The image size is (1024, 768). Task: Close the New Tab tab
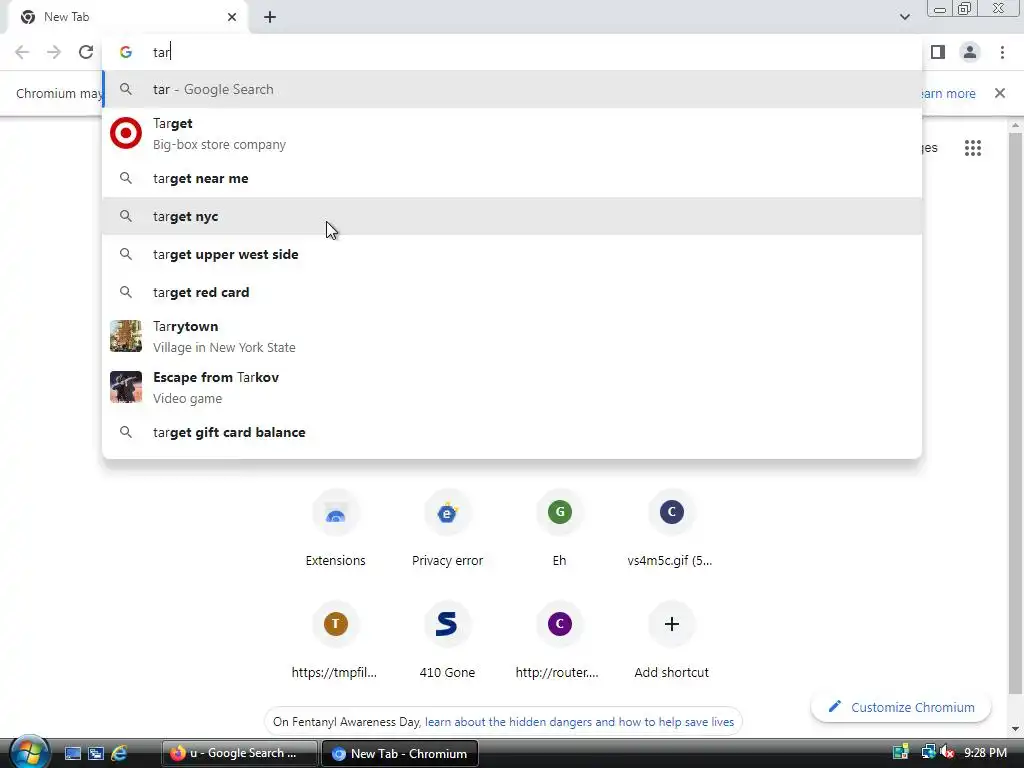pyautogui.click(x=232, y=17)
